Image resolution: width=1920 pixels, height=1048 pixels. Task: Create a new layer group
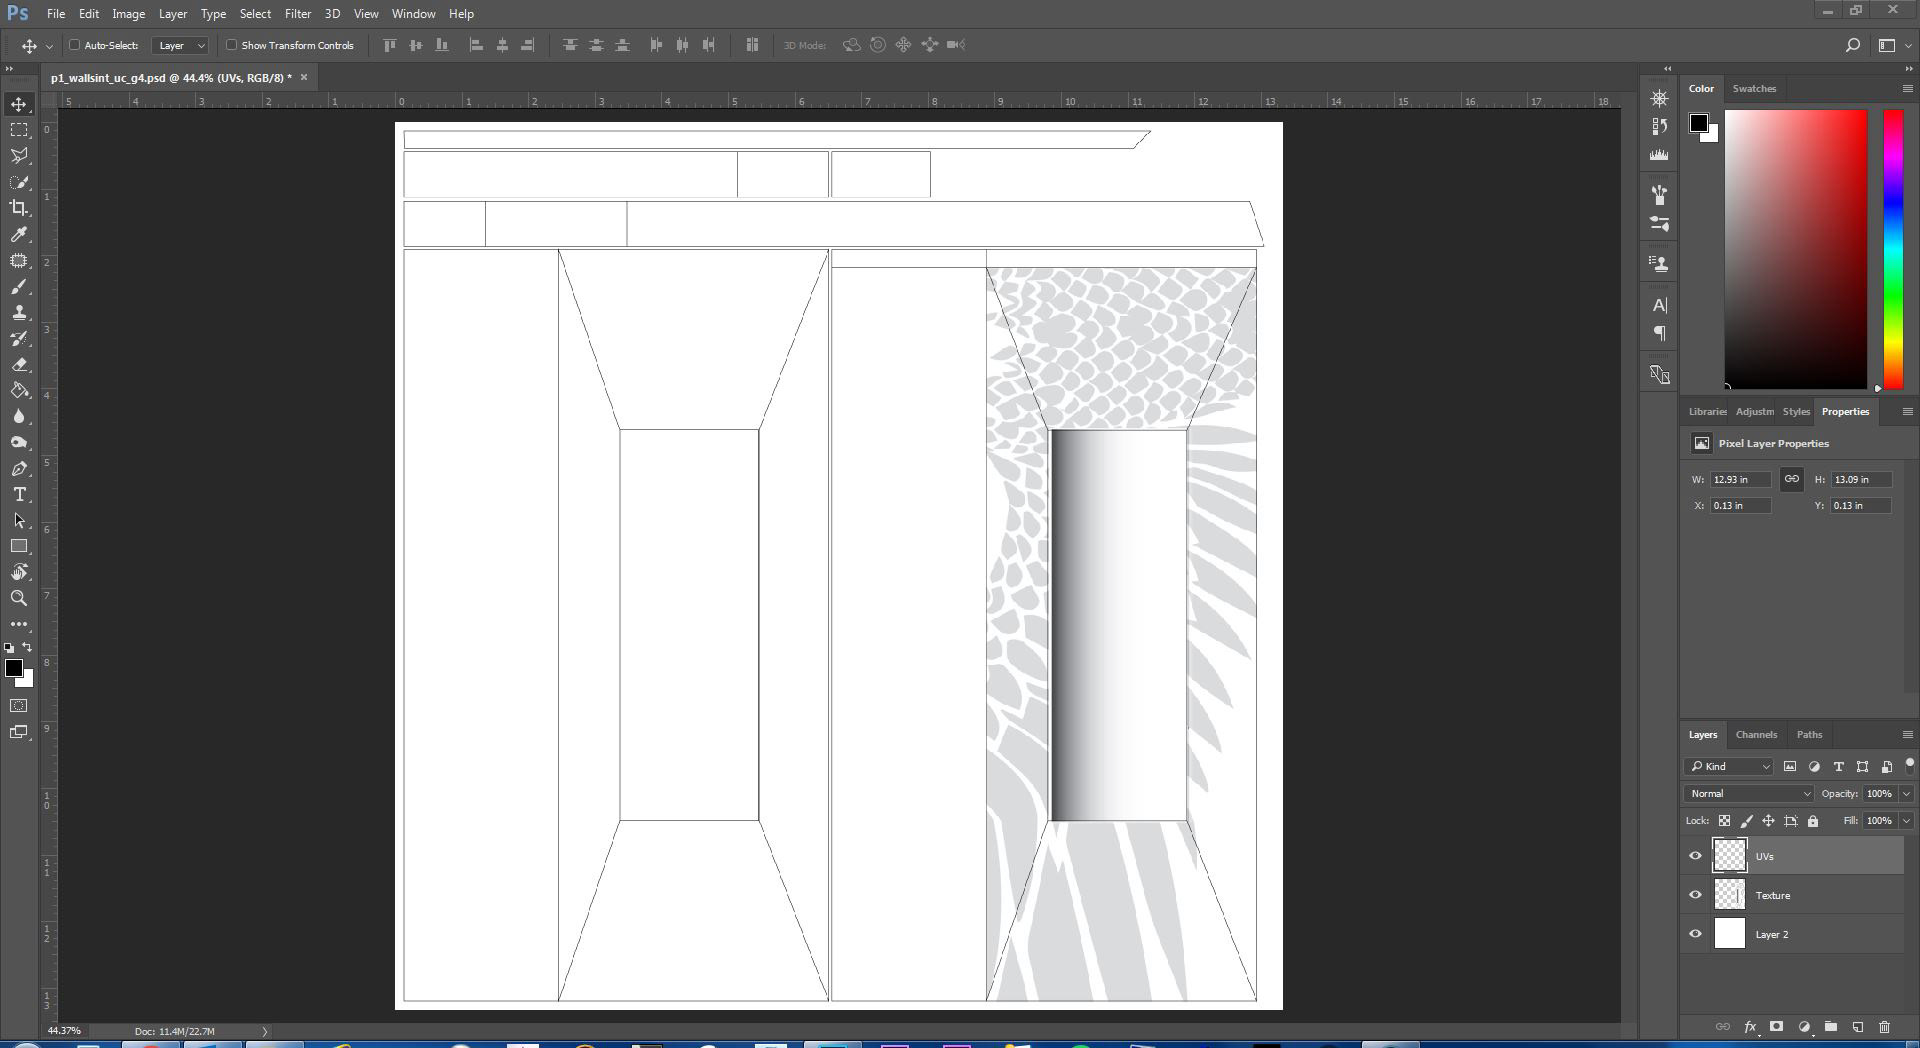point(1831,1027)
